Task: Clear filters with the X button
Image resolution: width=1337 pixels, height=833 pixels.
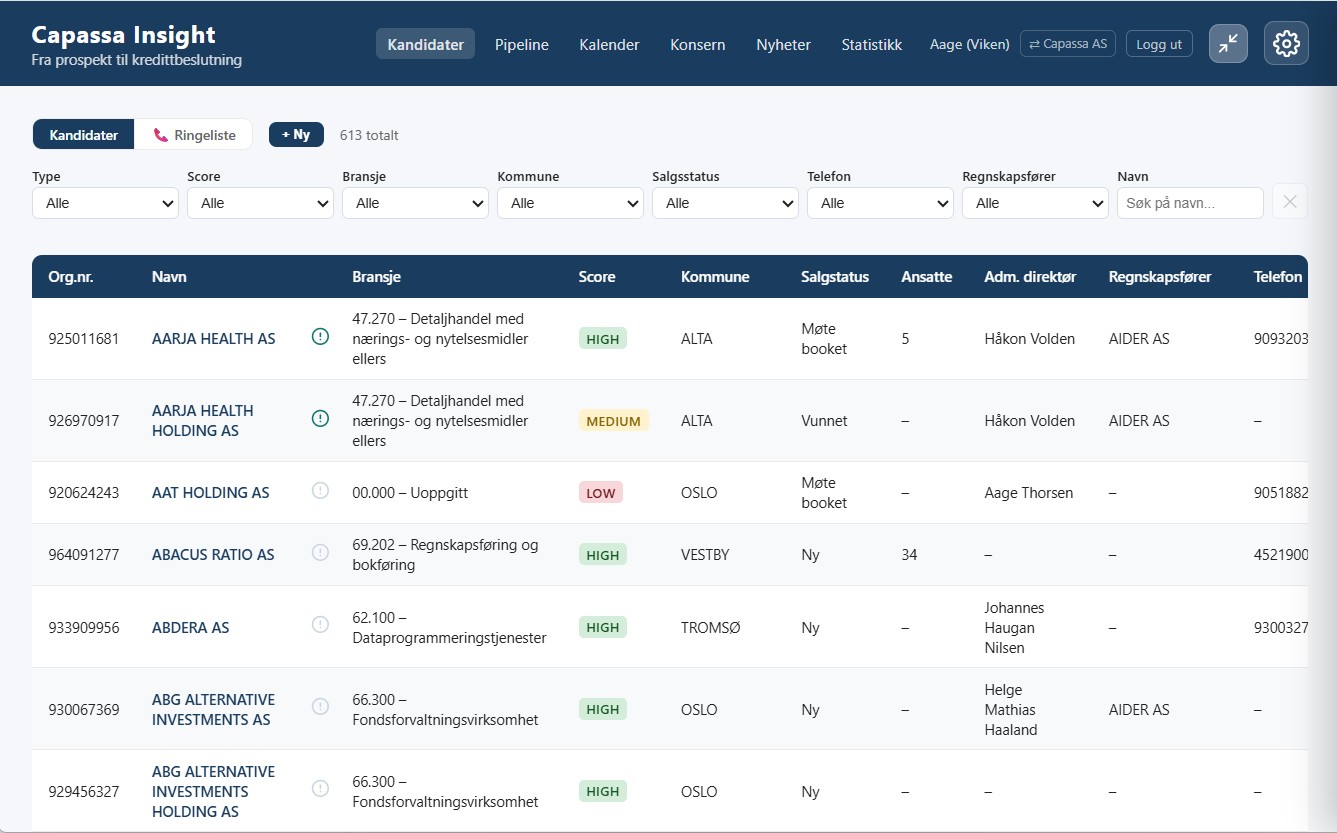Action: click(1289, 202)
